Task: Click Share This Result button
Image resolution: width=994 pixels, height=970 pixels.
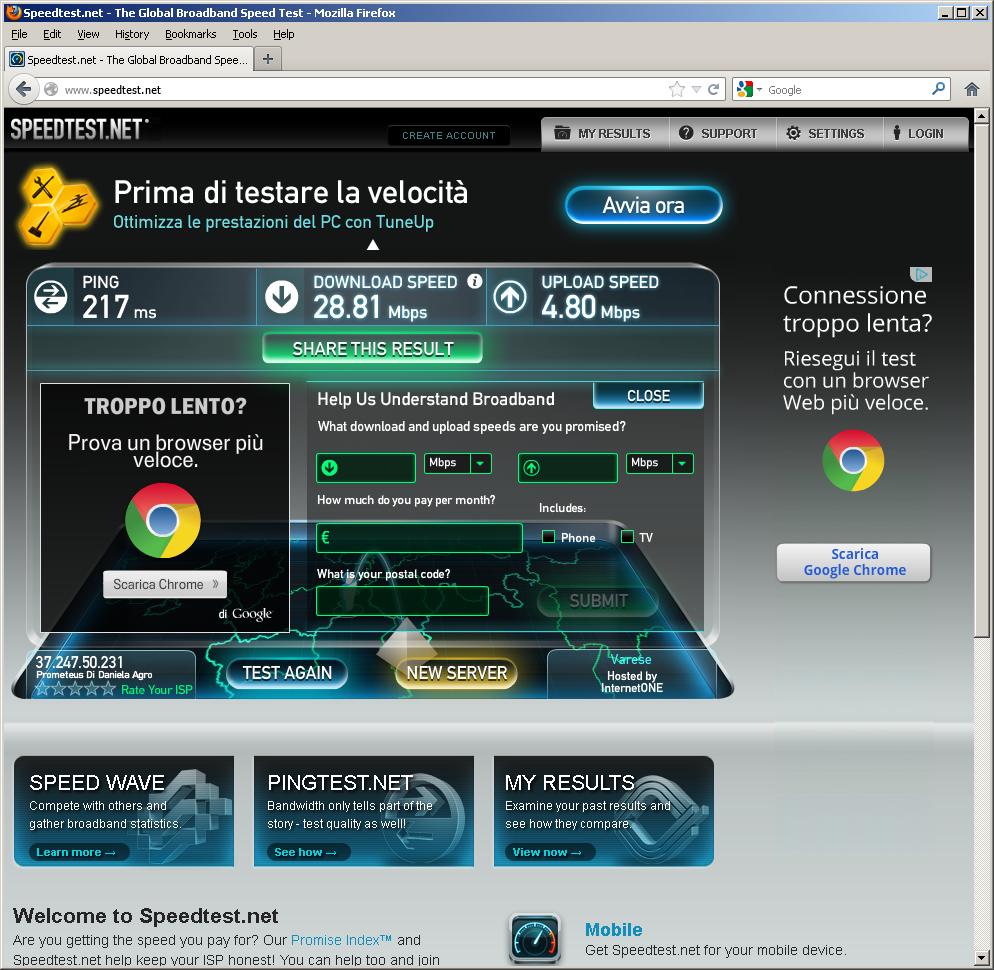Action: pos(373,349)
